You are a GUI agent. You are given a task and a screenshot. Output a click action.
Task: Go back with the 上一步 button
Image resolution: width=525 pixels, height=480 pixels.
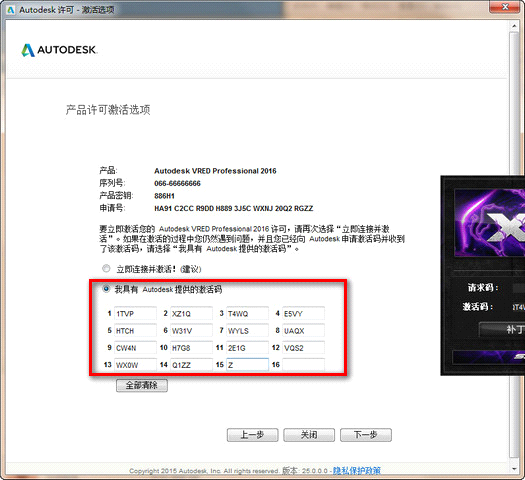(x=252, y=435)
